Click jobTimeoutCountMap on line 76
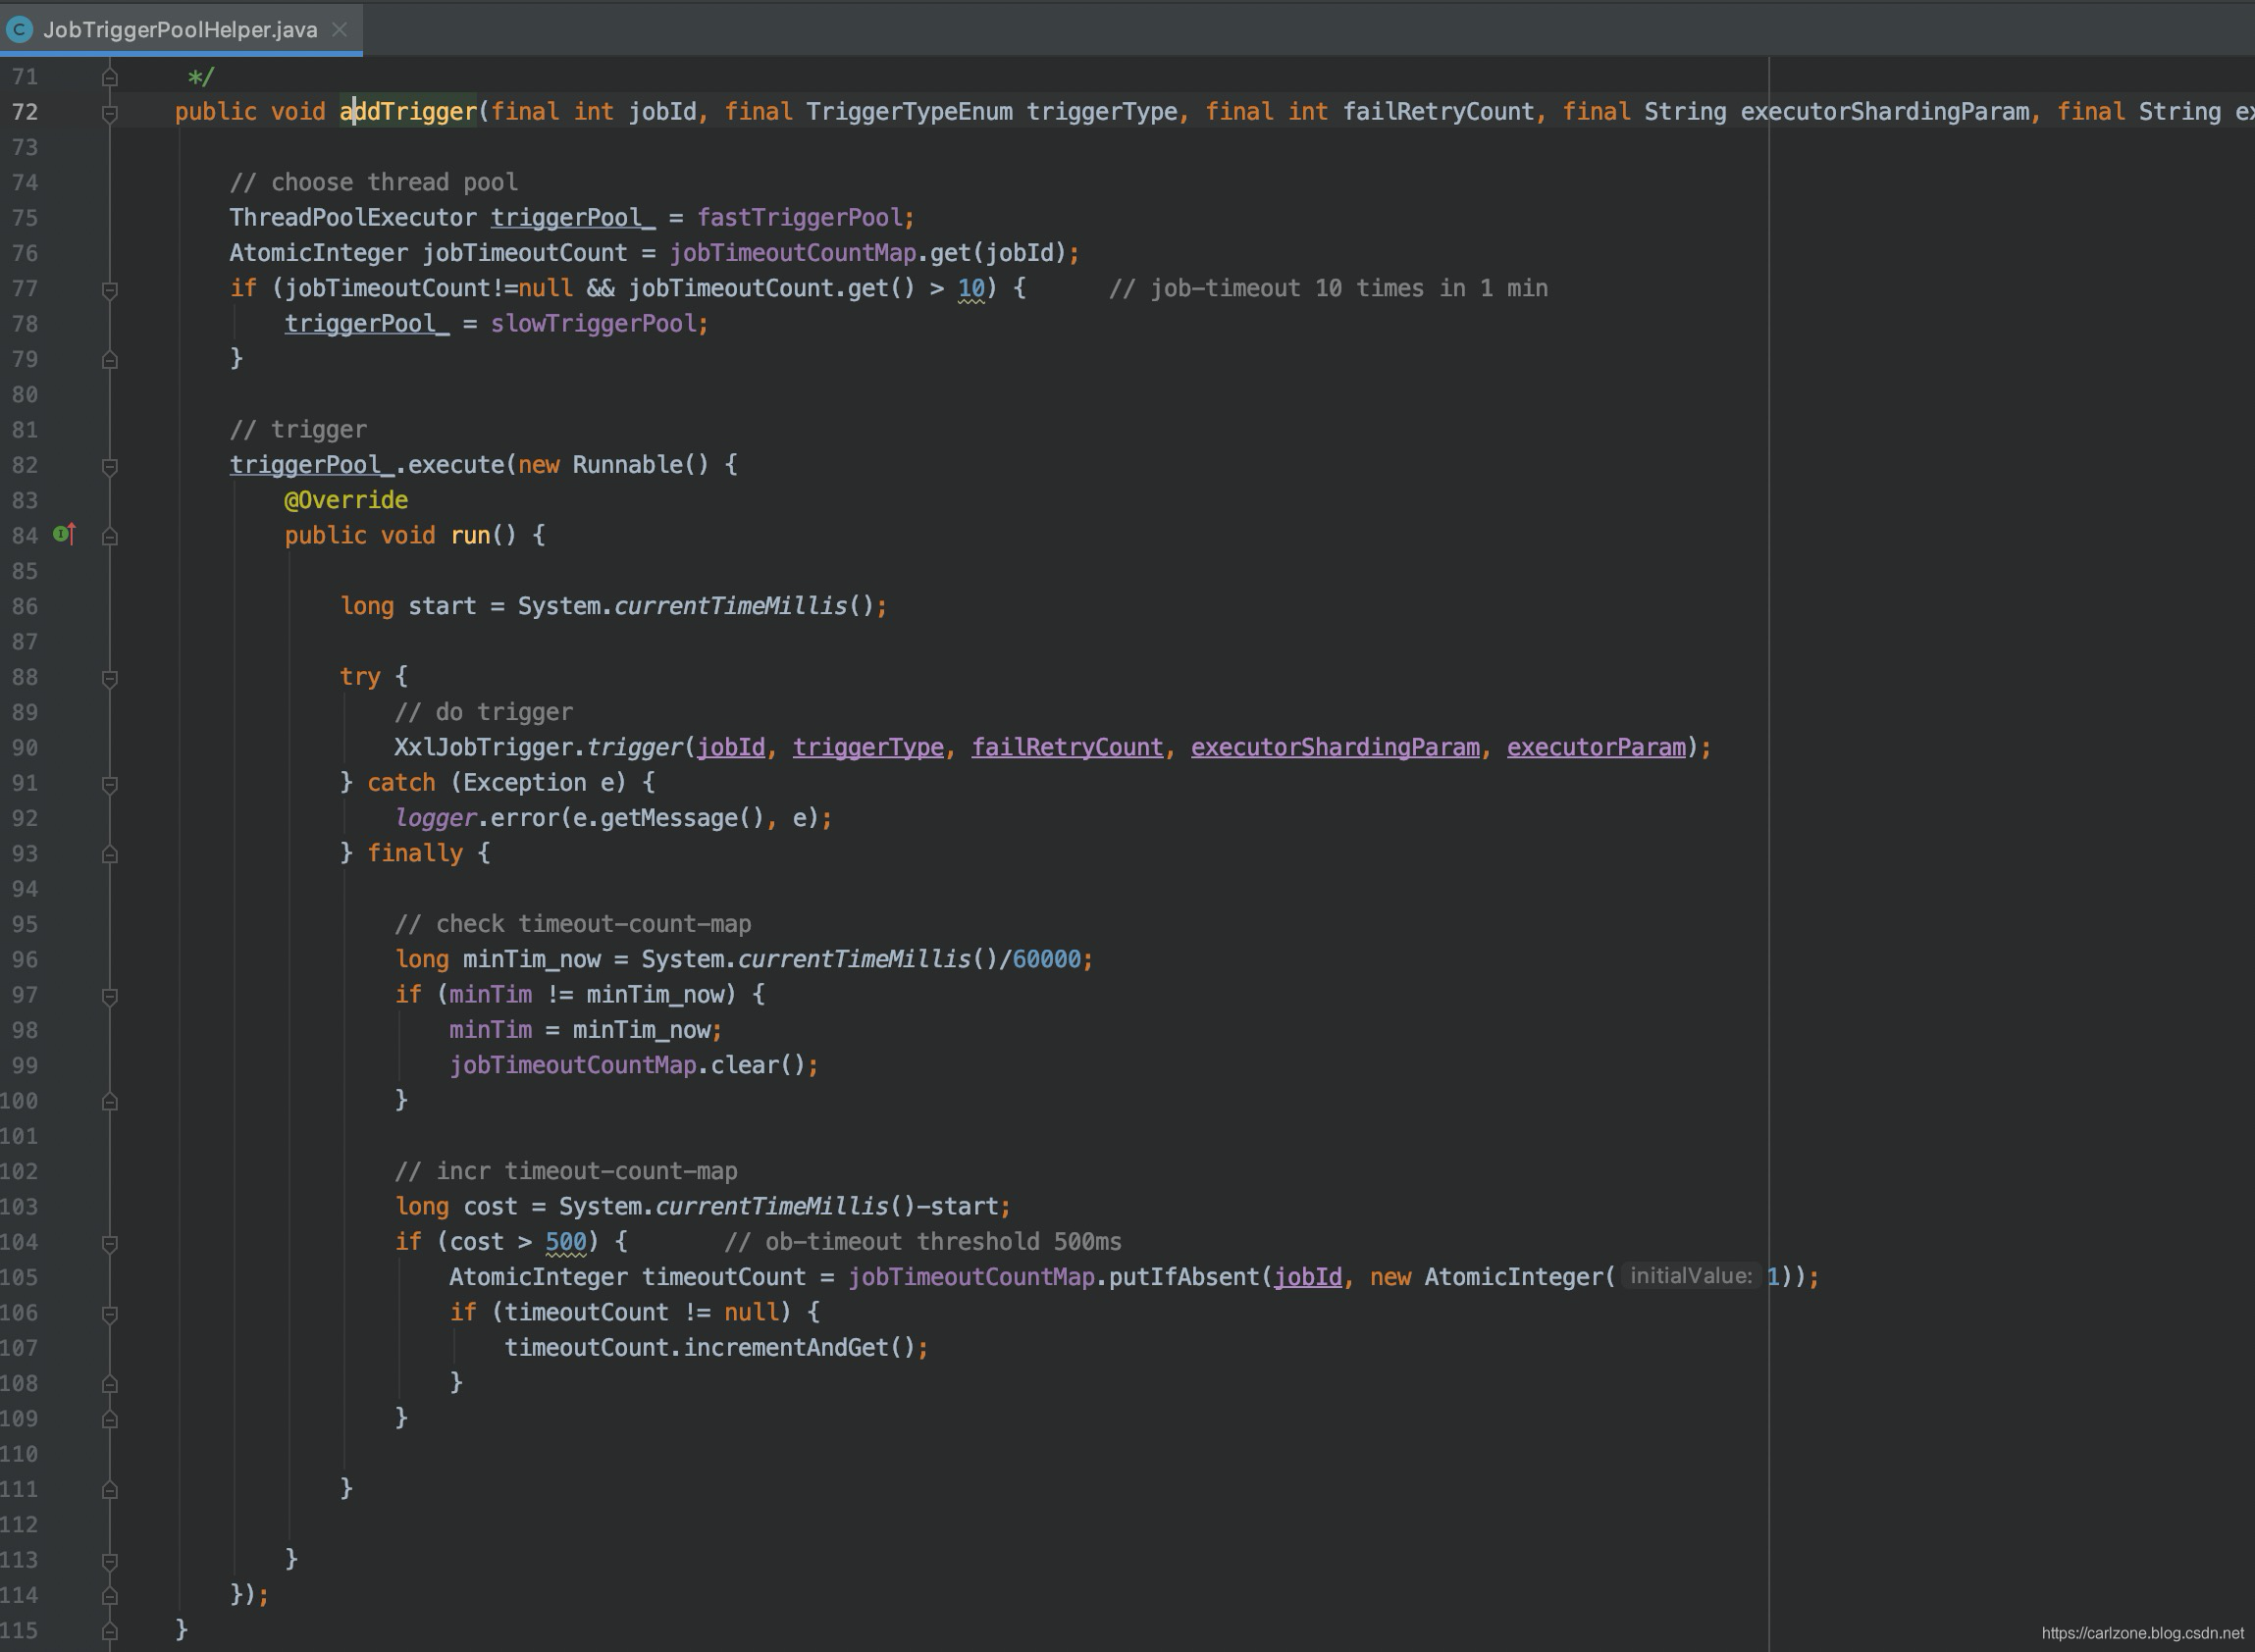 tap(793, 252)
